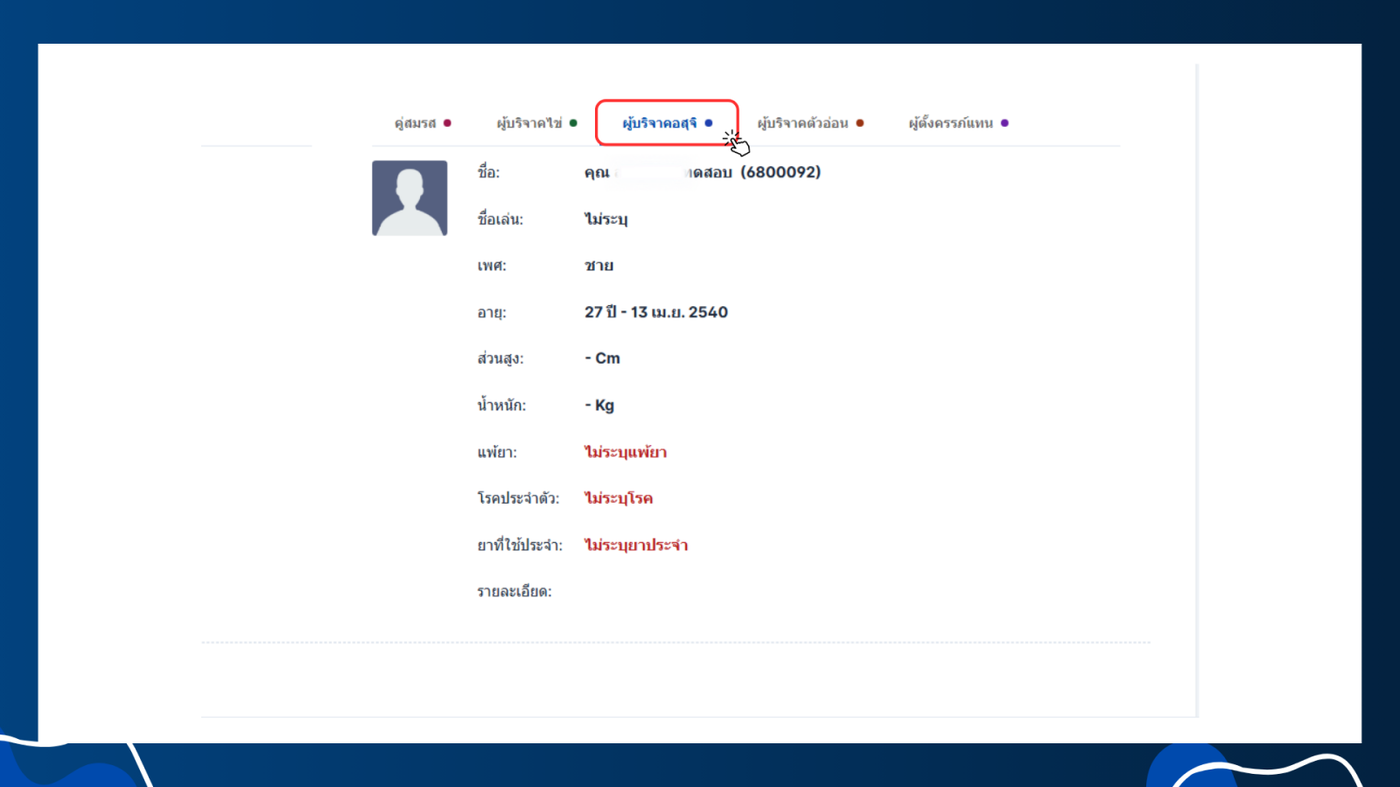
Task: Click the แพ้ยา: field label
Action: [x=497, y=452]
